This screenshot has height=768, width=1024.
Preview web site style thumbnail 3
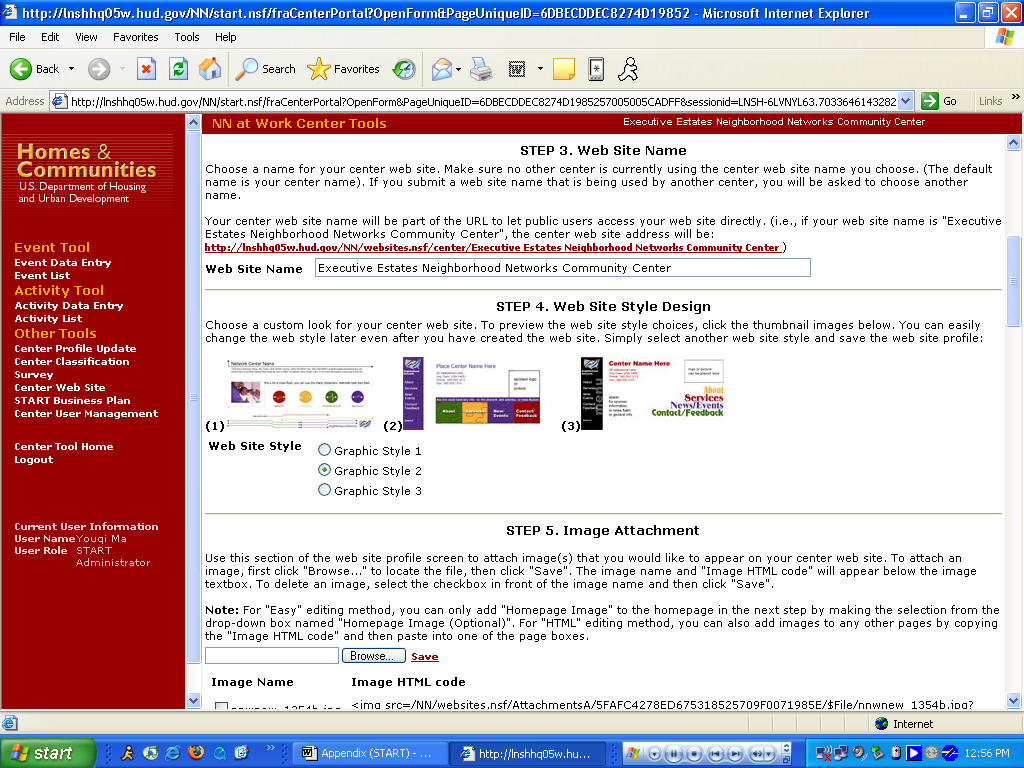pos(653,394)
